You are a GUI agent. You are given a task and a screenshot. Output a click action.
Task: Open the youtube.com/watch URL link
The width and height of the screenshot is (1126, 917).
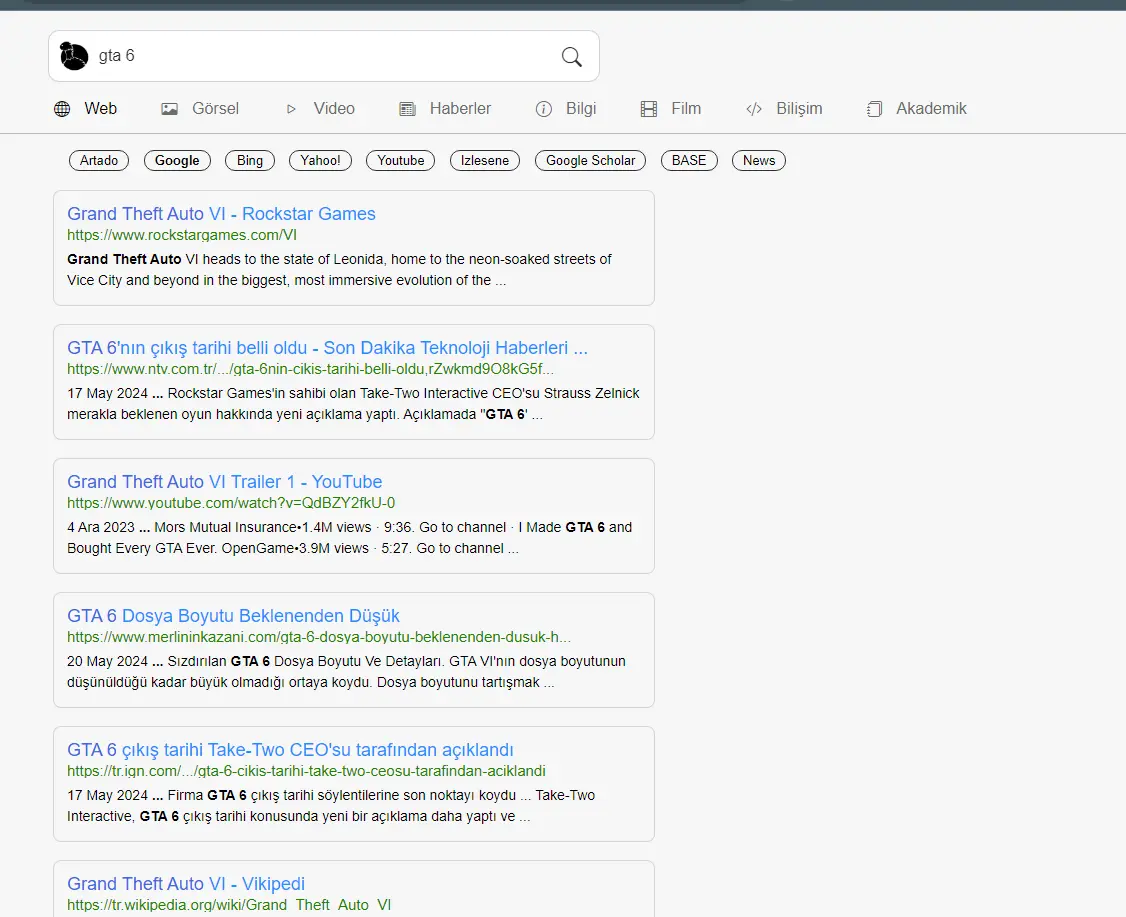(x=231, y=503)
